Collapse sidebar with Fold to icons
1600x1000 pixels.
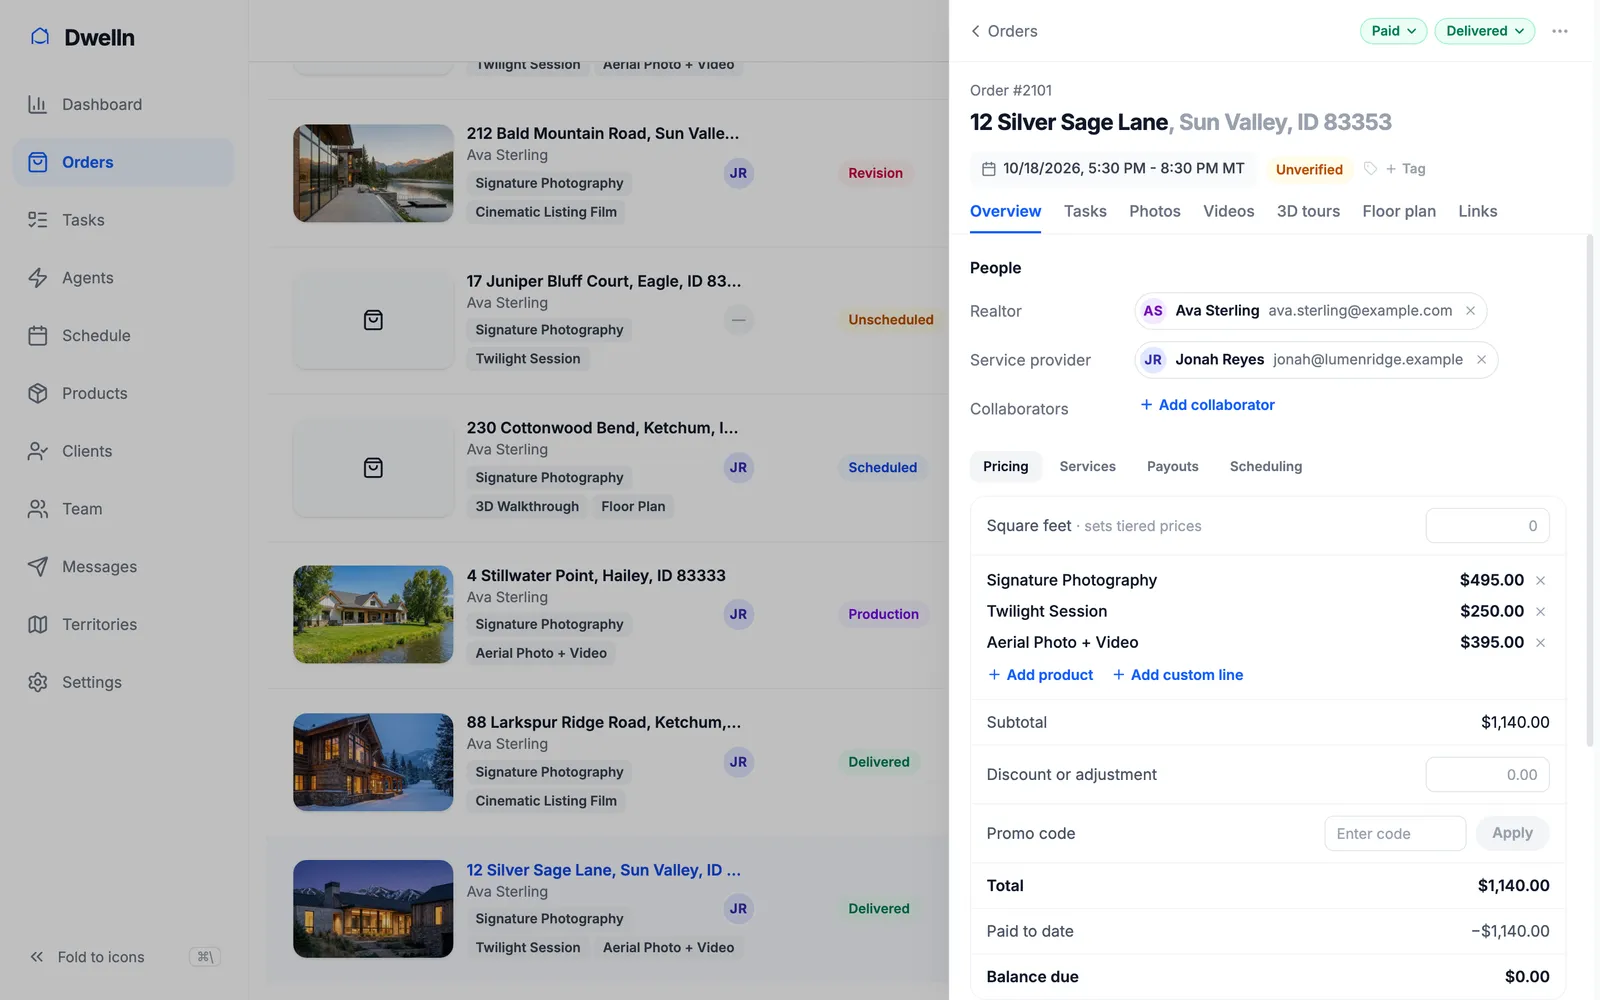87,957
